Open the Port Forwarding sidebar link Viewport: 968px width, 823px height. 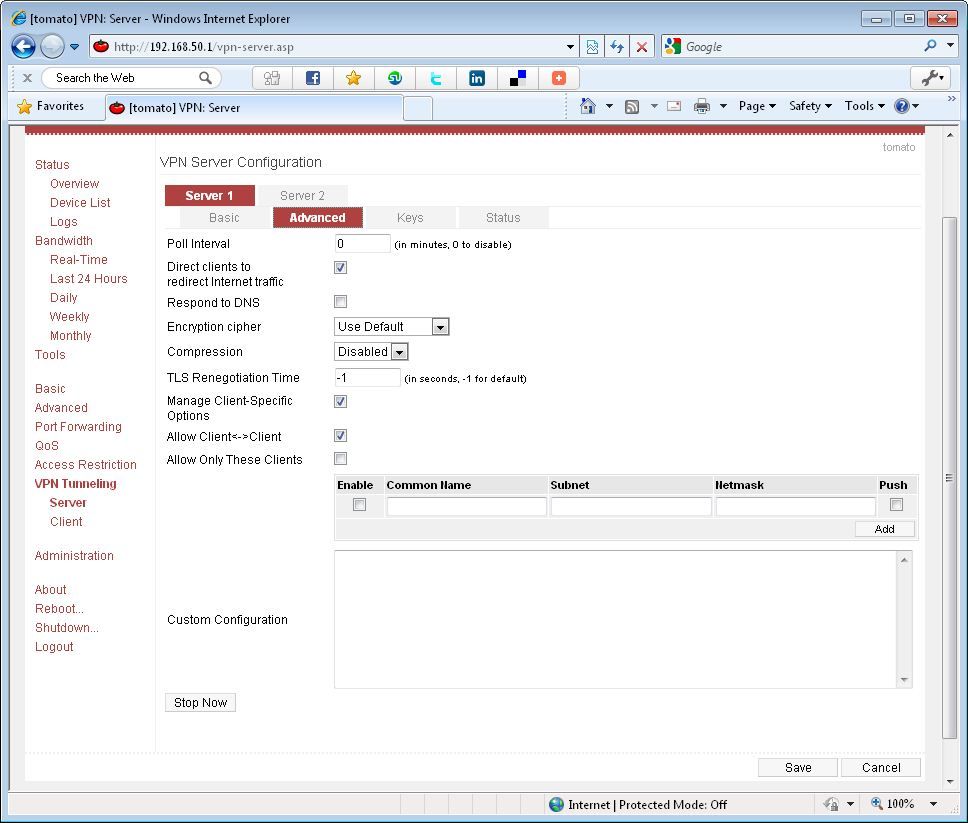(x=78, y=427)
